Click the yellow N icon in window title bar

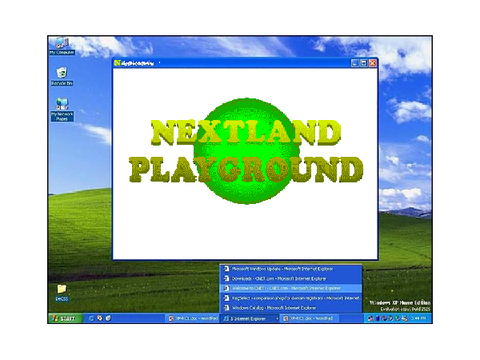(117, 63)
